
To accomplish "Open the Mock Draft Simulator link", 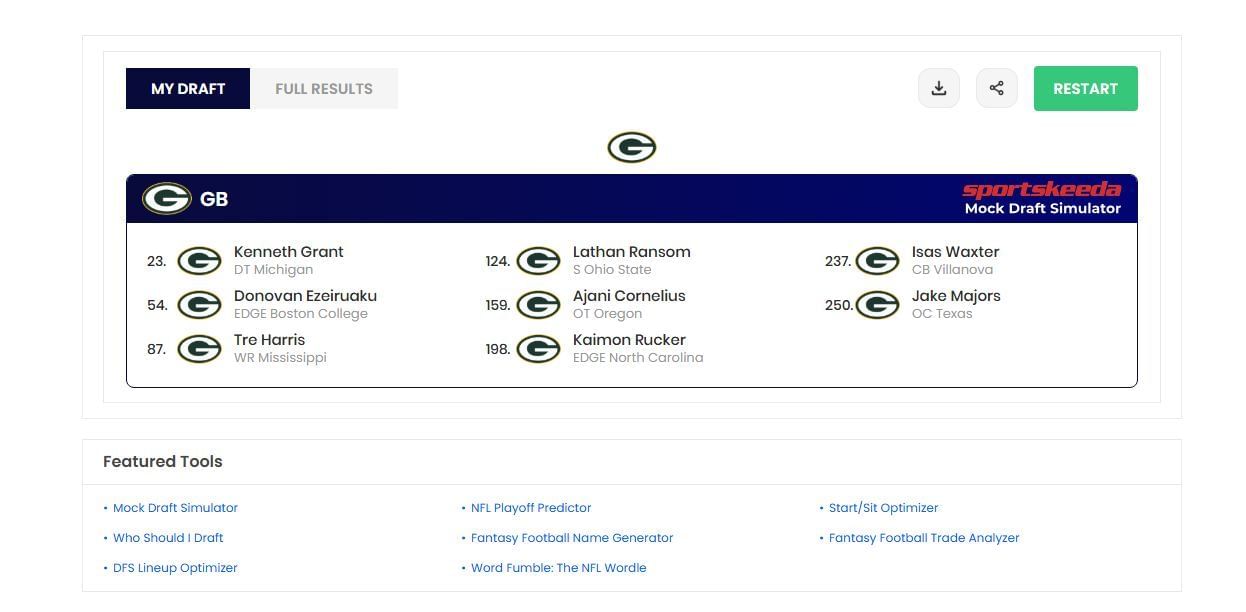I will 175,508.
